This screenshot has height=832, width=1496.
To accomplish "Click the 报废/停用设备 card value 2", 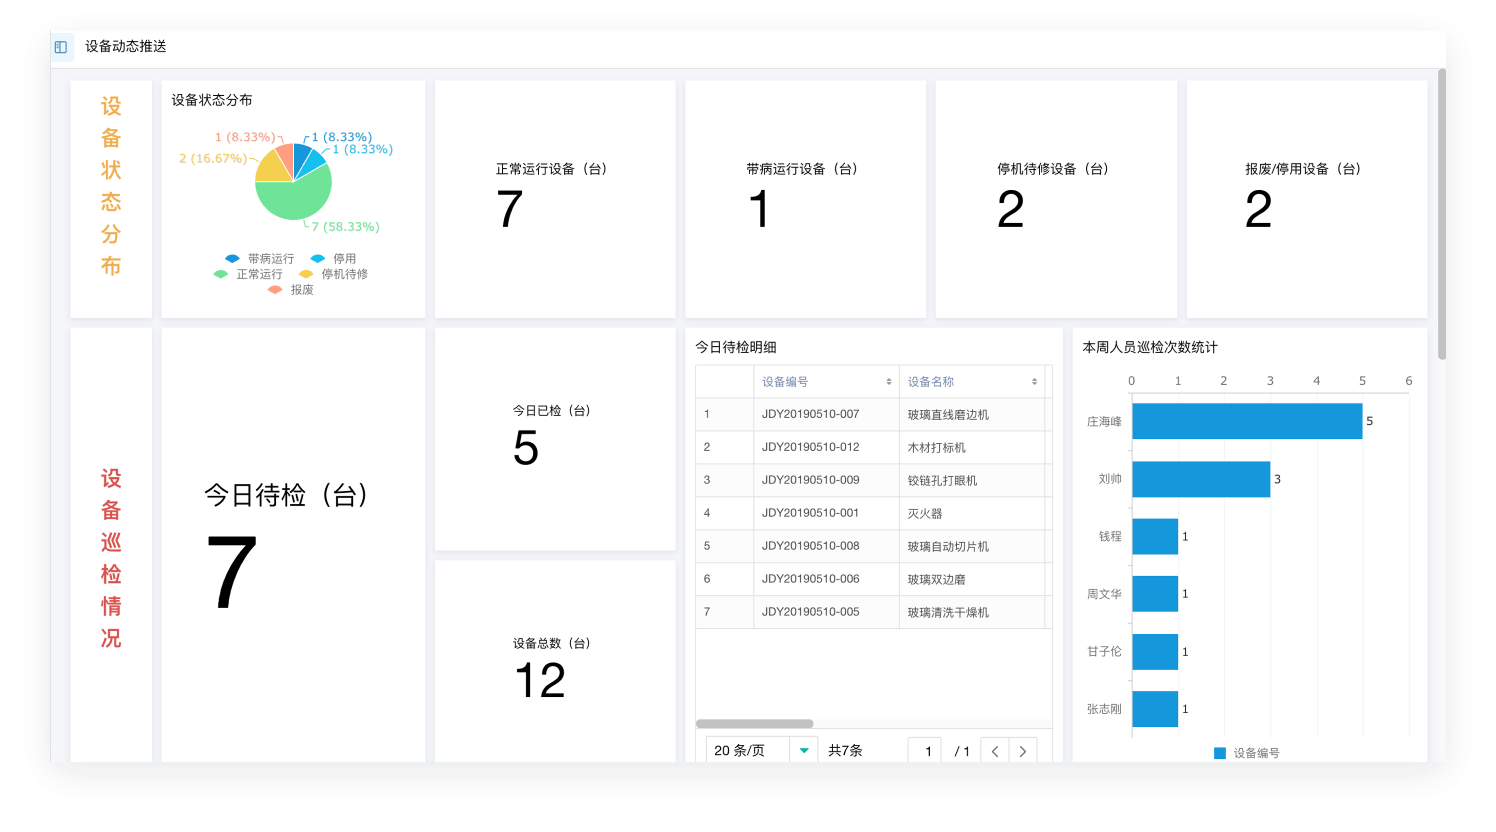I will pyautogui.click(x=1259, y=209).
